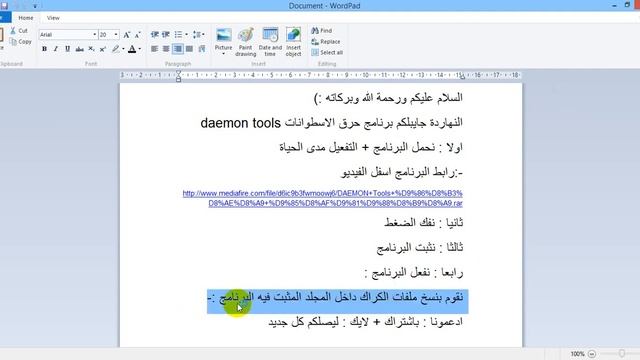
Task: Restore down the WordPad window
Action: [x=627, y=5]
